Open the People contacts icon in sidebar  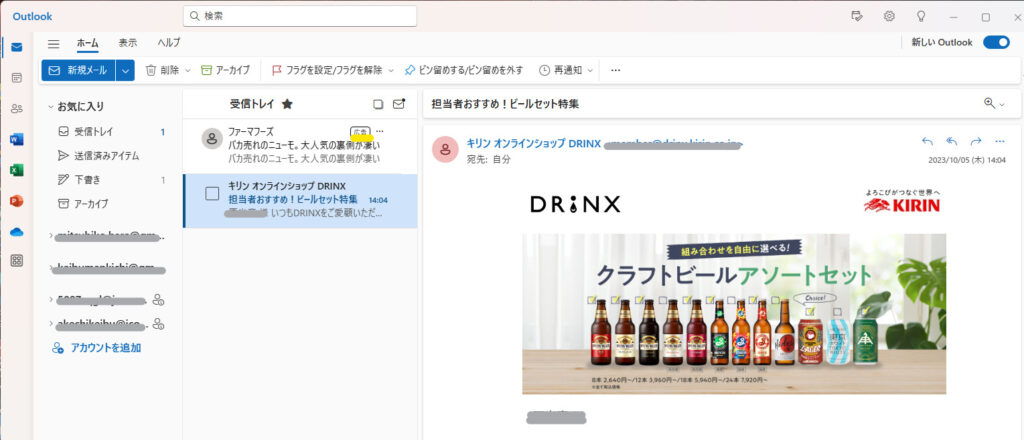[16, 108]
